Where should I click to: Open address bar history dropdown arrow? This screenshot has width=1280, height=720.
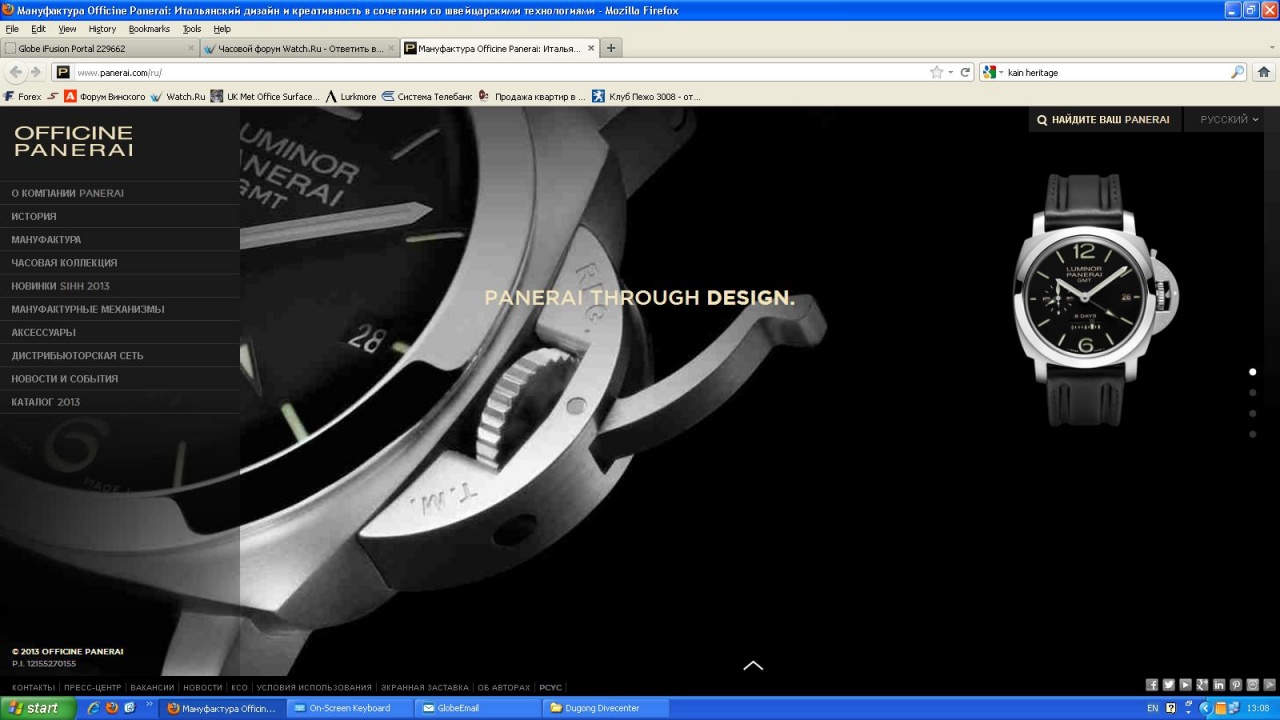[951, 72]
